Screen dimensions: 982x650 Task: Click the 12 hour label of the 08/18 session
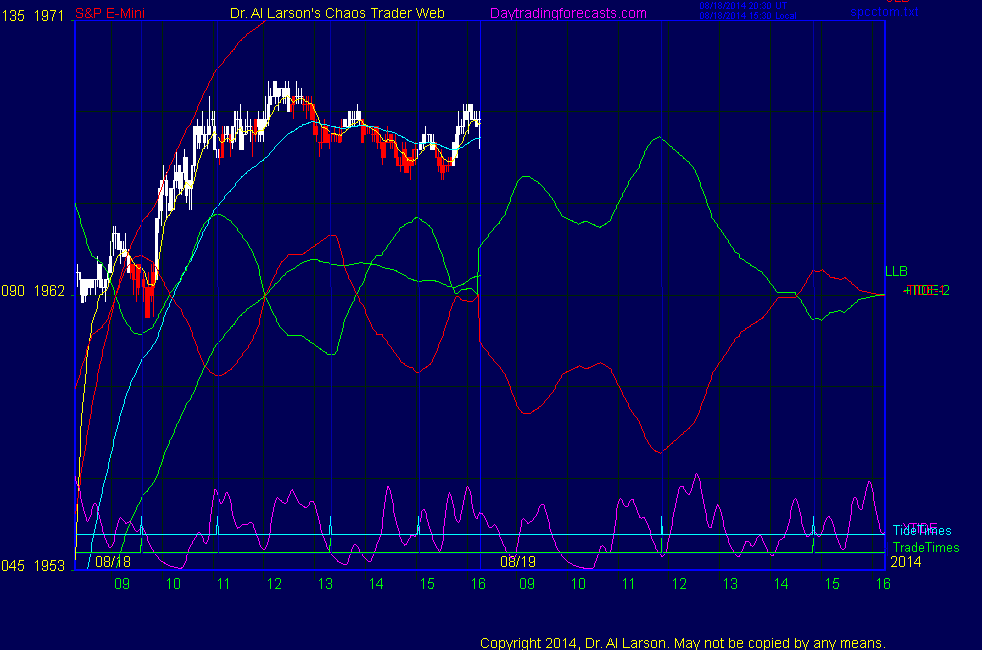coord(274,584)
